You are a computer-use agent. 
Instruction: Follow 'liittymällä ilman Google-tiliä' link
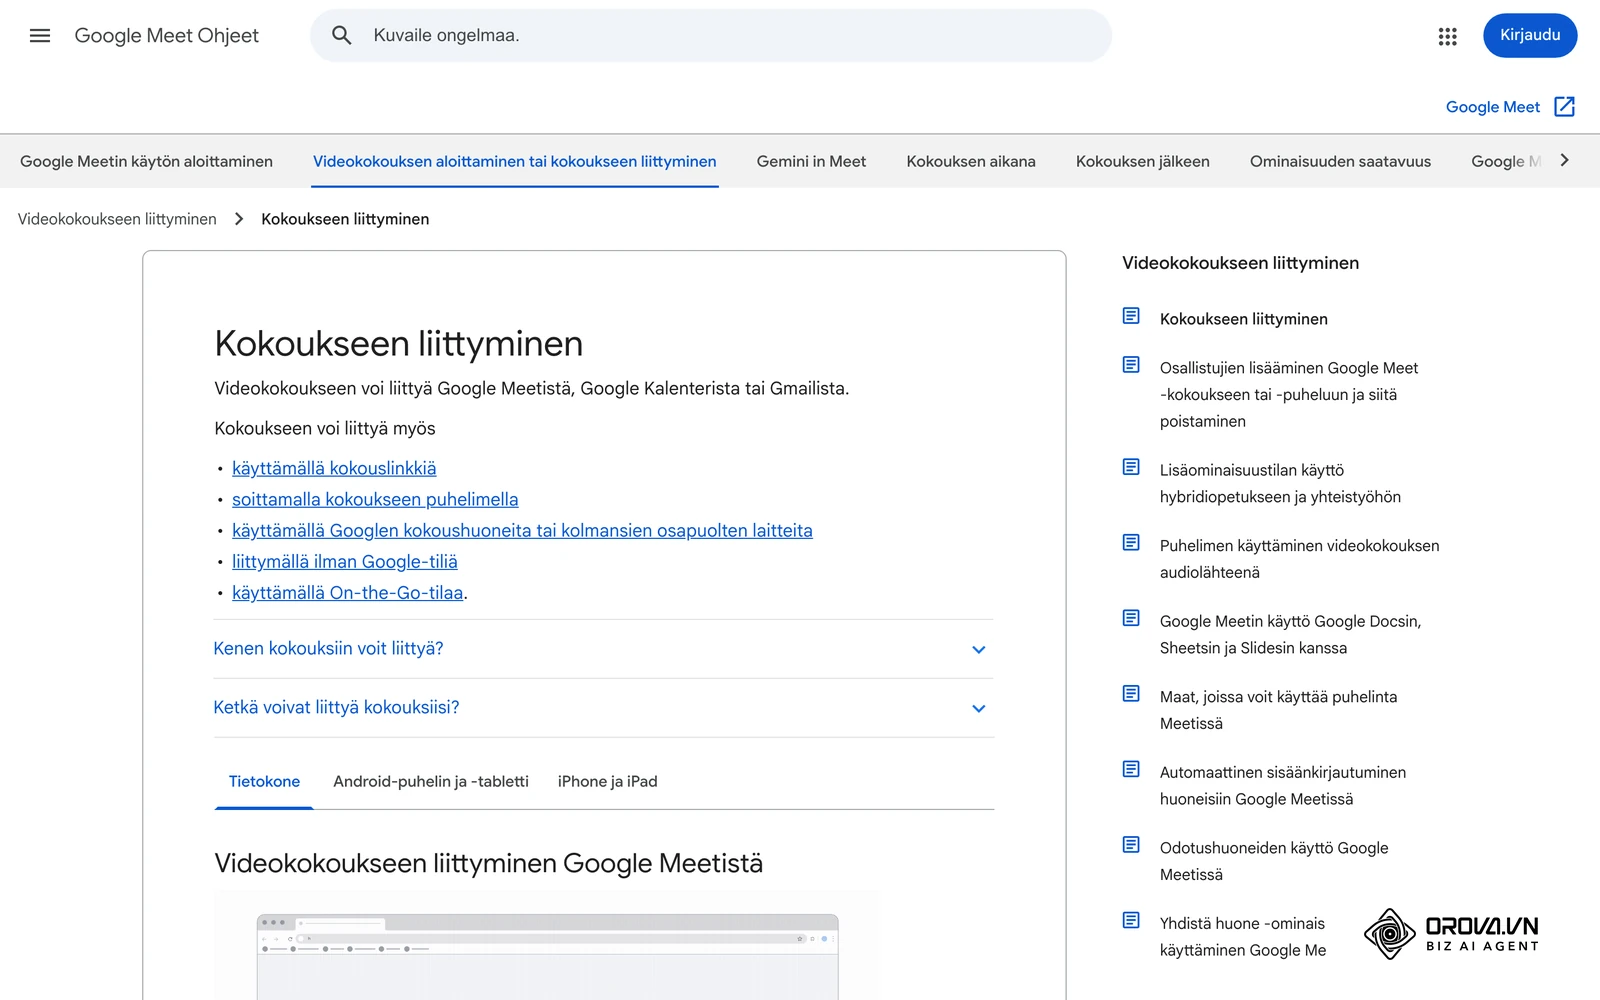[345, 562]
